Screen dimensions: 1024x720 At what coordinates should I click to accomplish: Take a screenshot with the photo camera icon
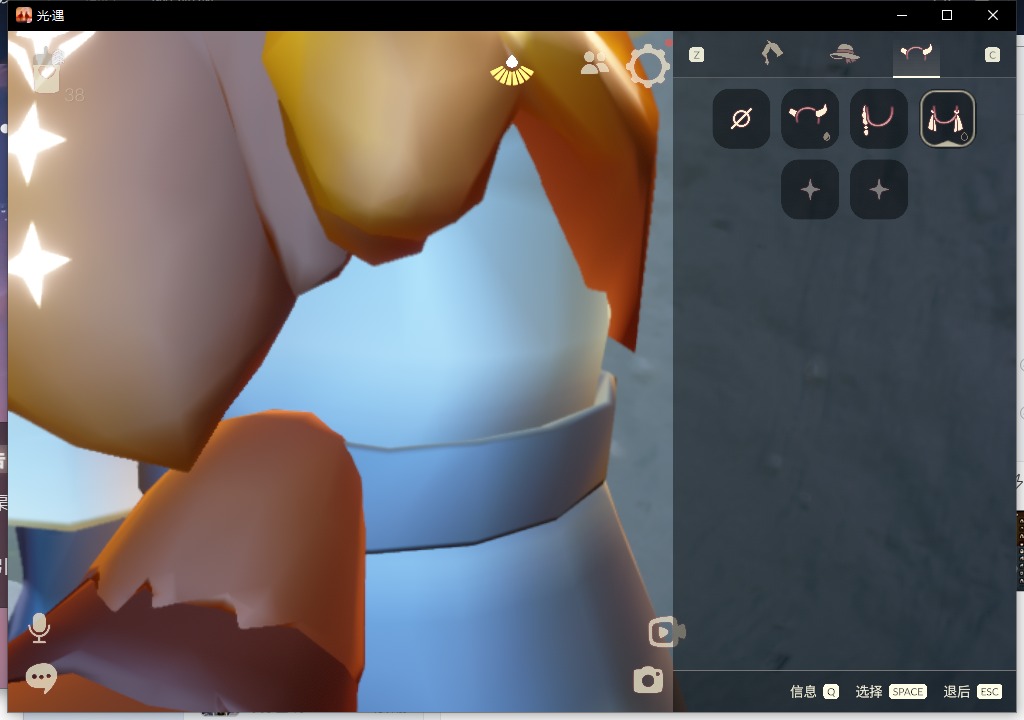[648, 680]
